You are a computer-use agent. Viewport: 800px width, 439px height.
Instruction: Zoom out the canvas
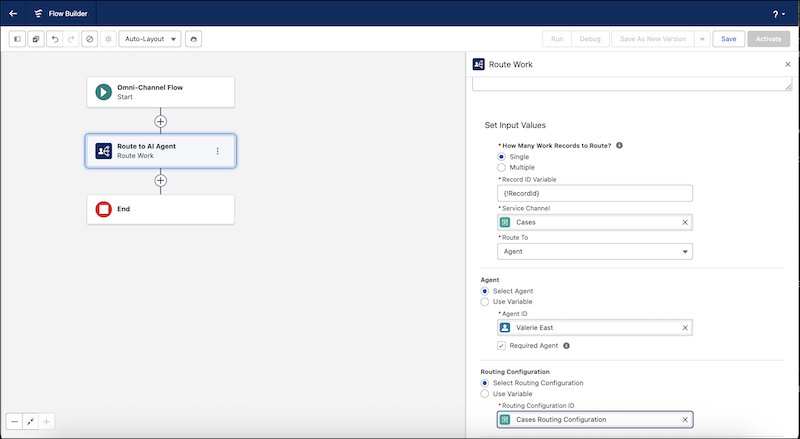click(x=14, y=422)
